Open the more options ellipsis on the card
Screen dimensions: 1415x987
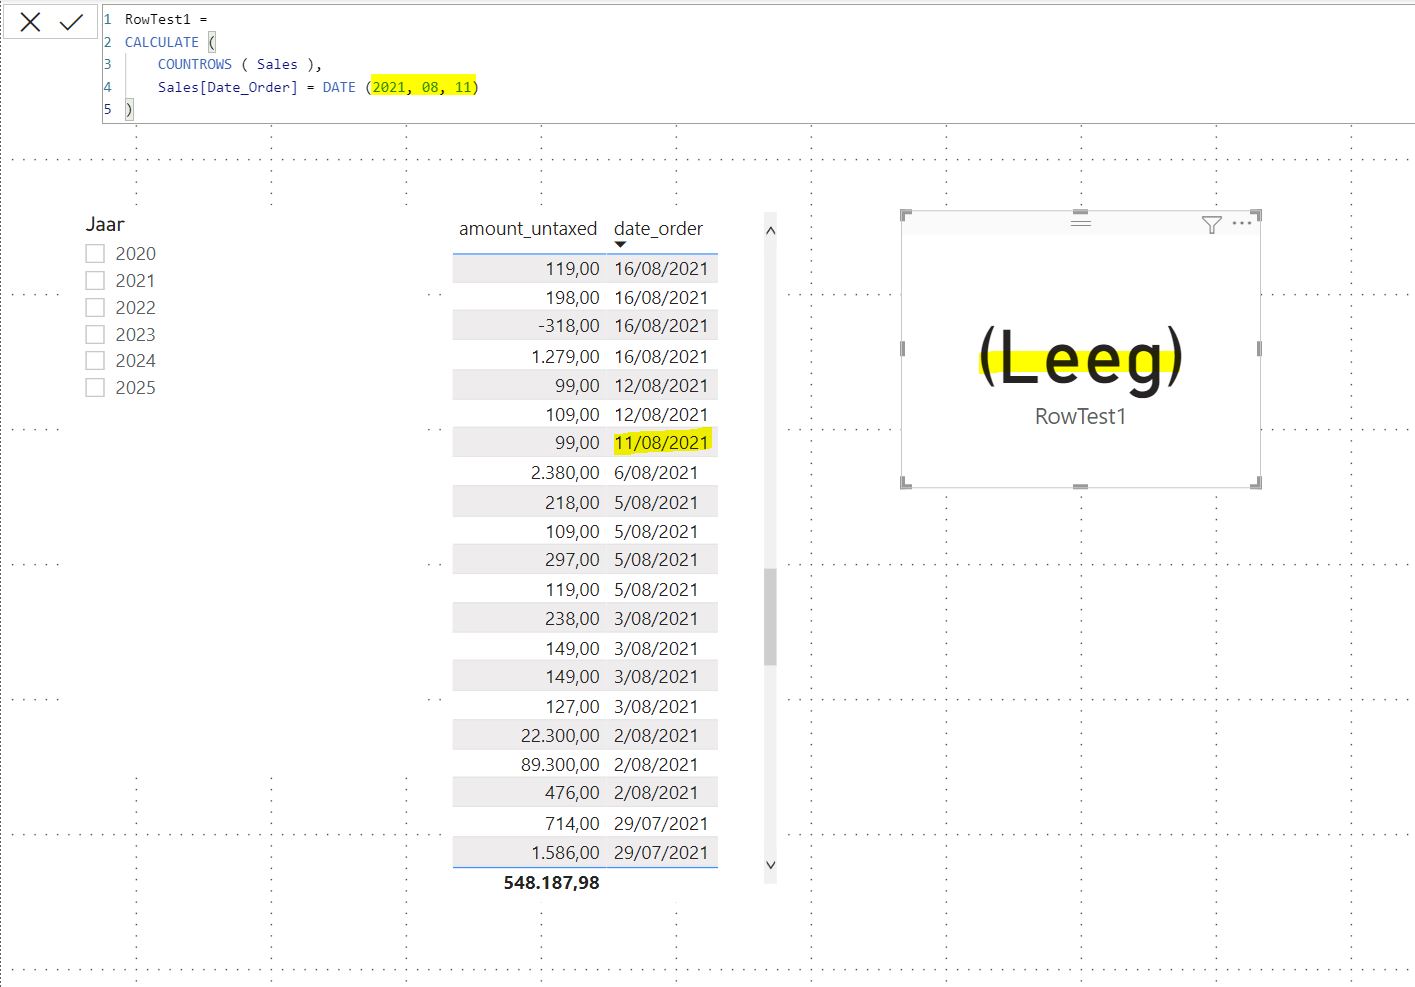point(1242,223)
